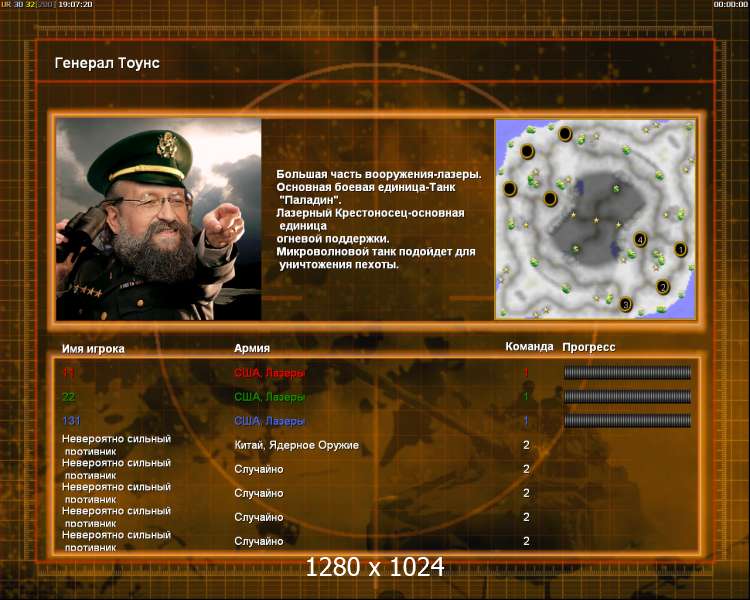
Task: Select the green player name '22'
Action: (x=69, y=397)
